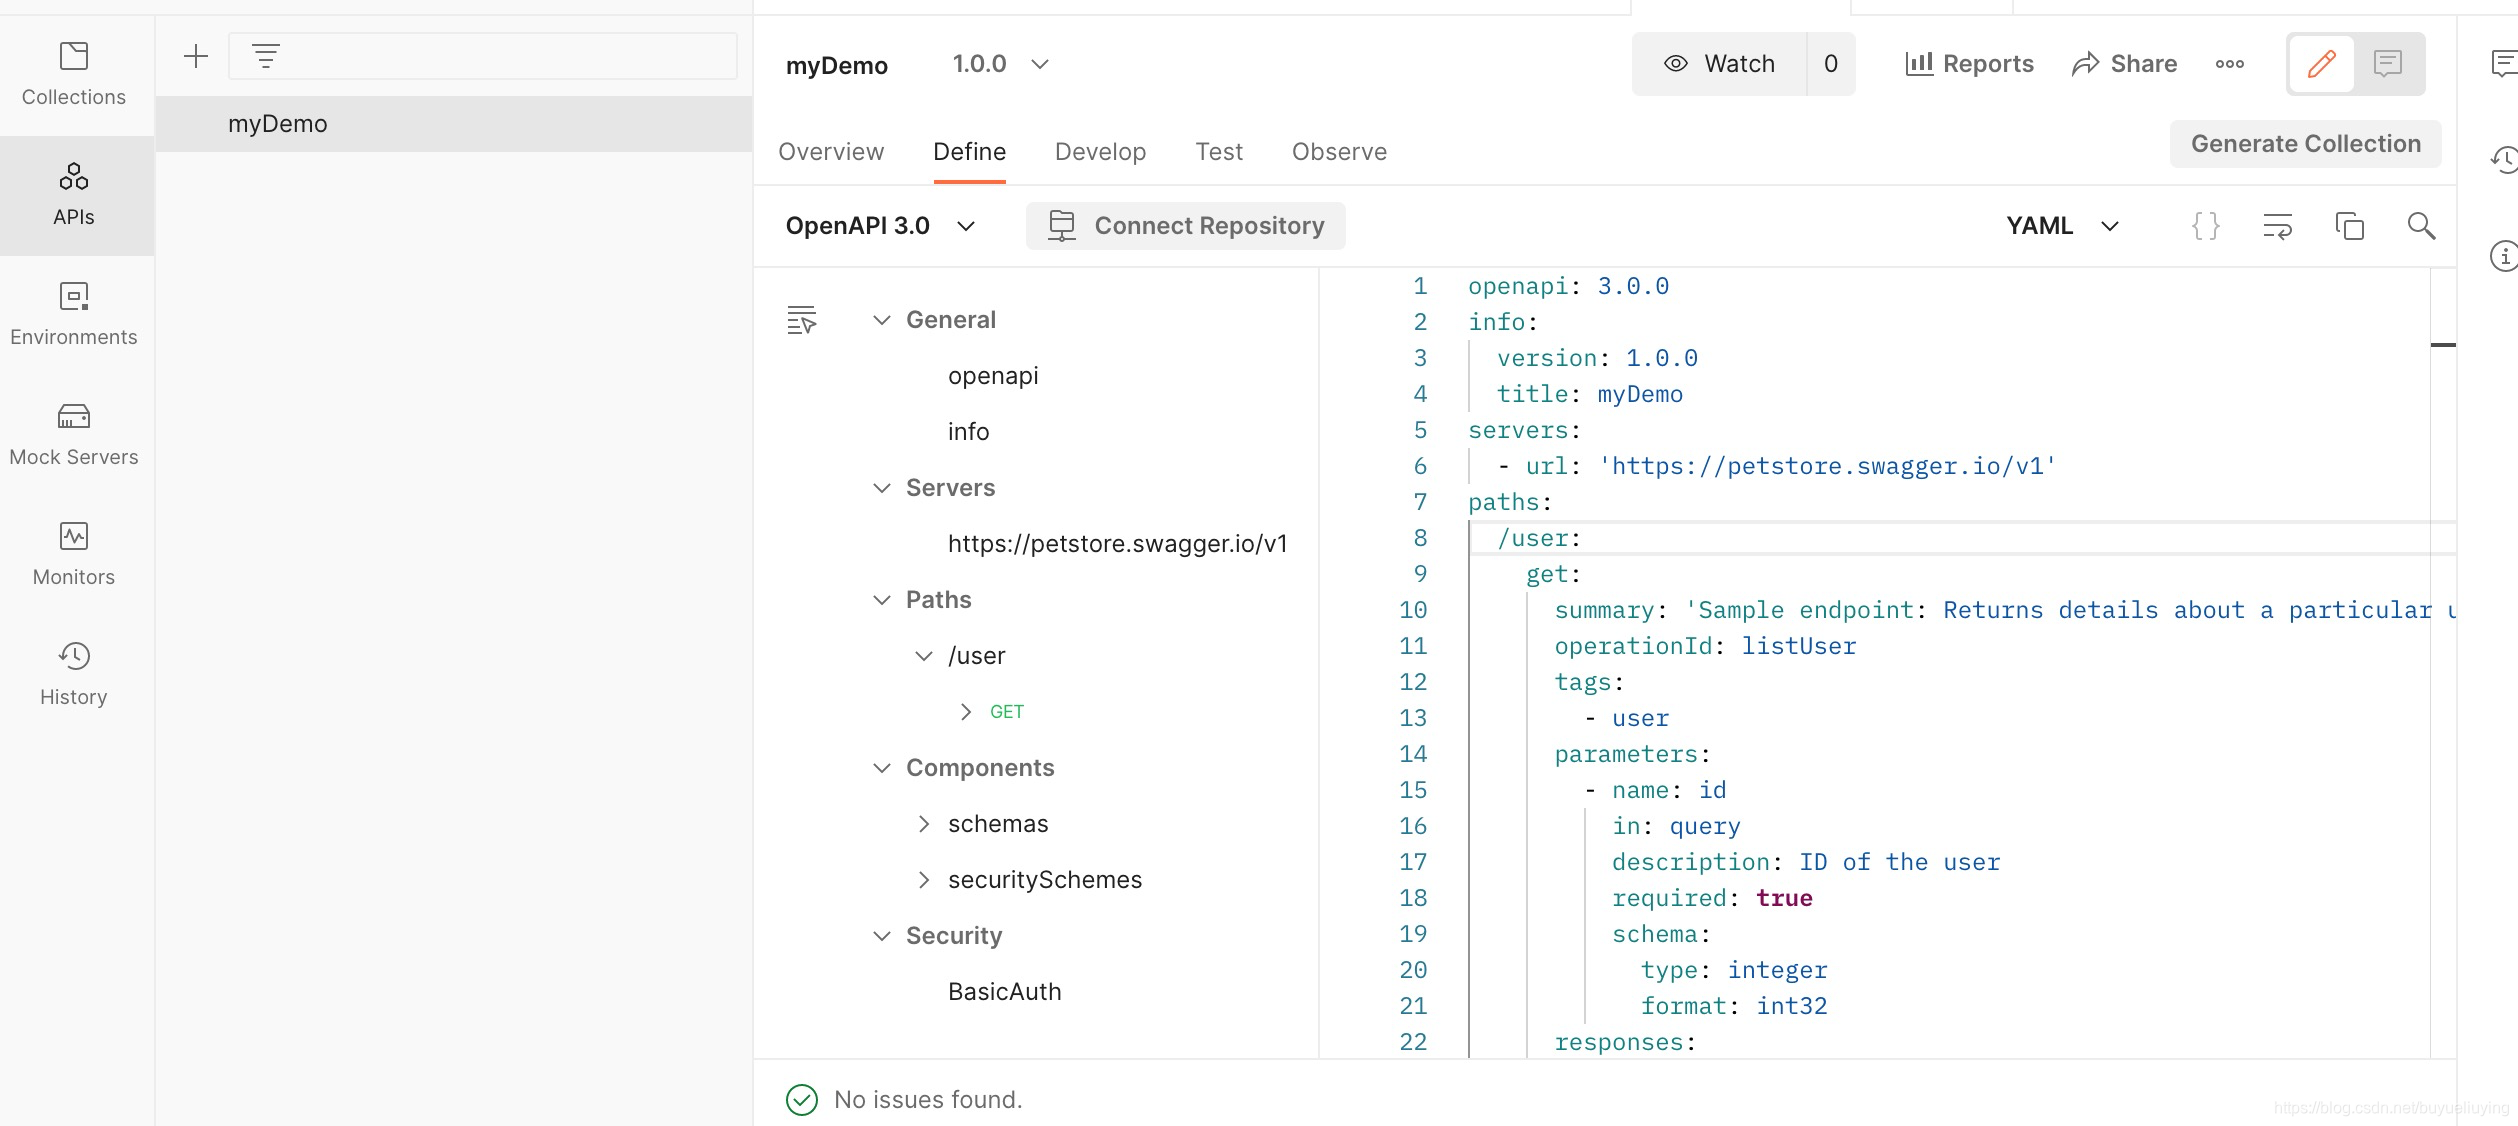Open the Environments sidebar section

[x=74, y=315]
